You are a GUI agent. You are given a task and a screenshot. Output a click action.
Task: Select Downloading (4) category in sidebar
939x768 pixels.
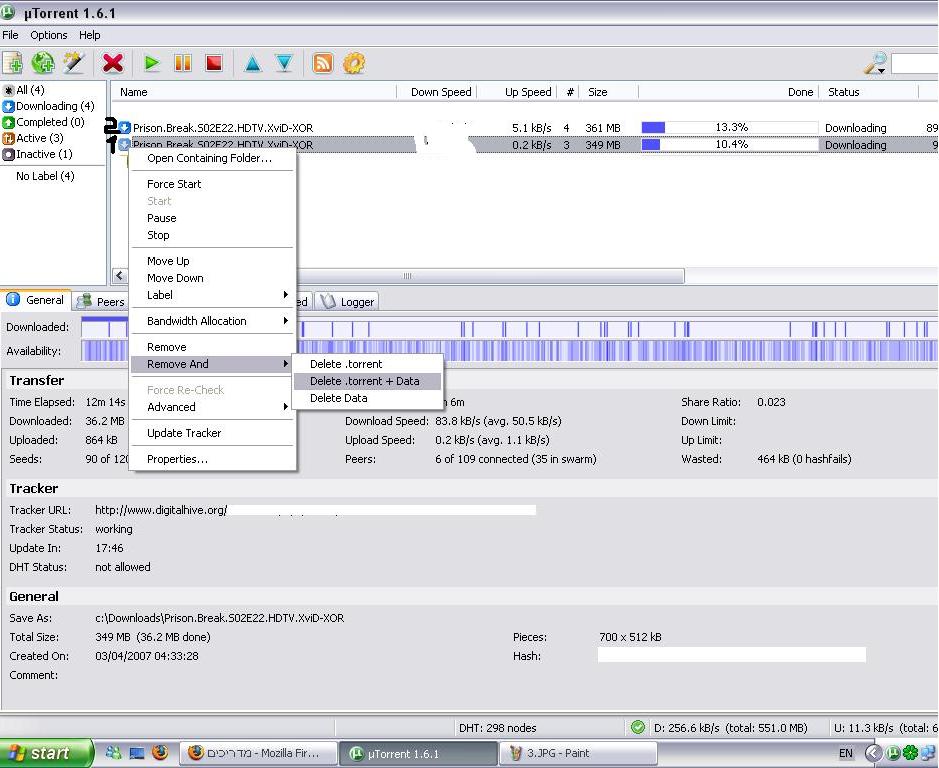tap(54, 106)
